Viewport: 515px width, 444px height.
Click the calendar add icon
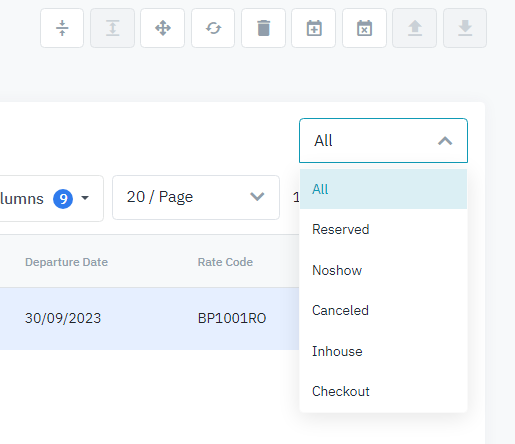click(314, 28)
